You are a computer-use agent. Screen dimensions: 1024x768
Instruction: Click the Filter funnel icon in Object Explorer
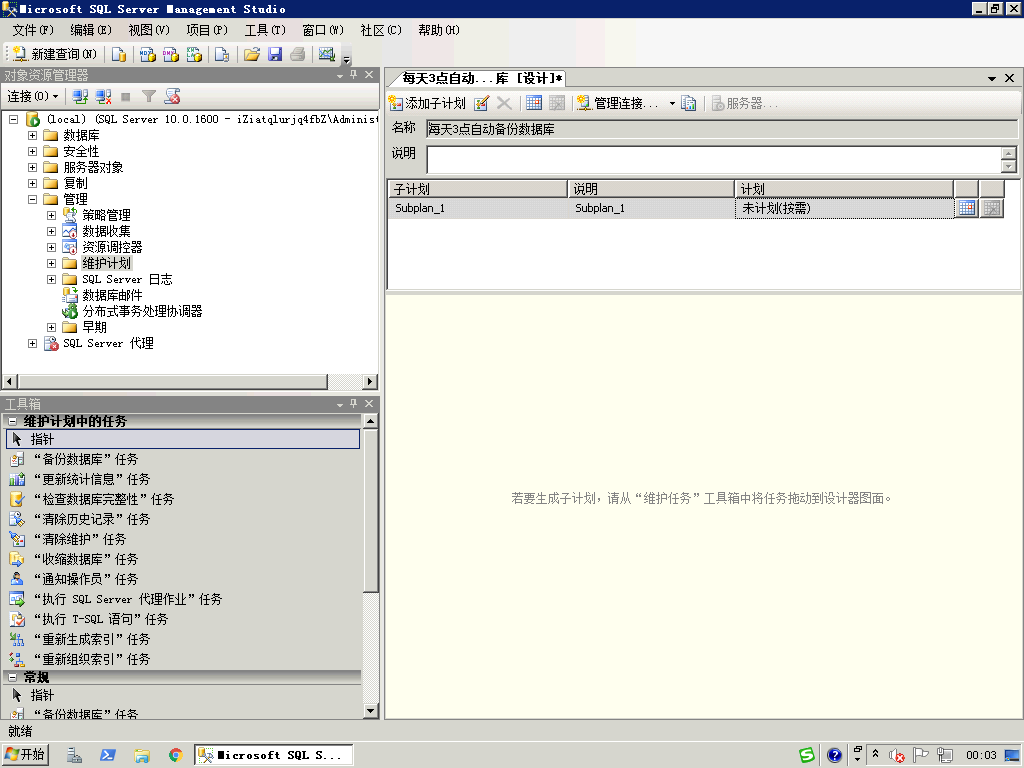pyautogui.click(x=149, y=97)
